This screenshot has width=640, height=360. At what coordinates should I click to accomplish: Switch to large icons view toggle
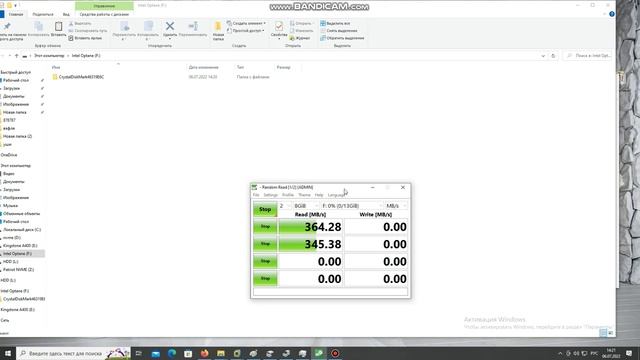click(611, 333)
